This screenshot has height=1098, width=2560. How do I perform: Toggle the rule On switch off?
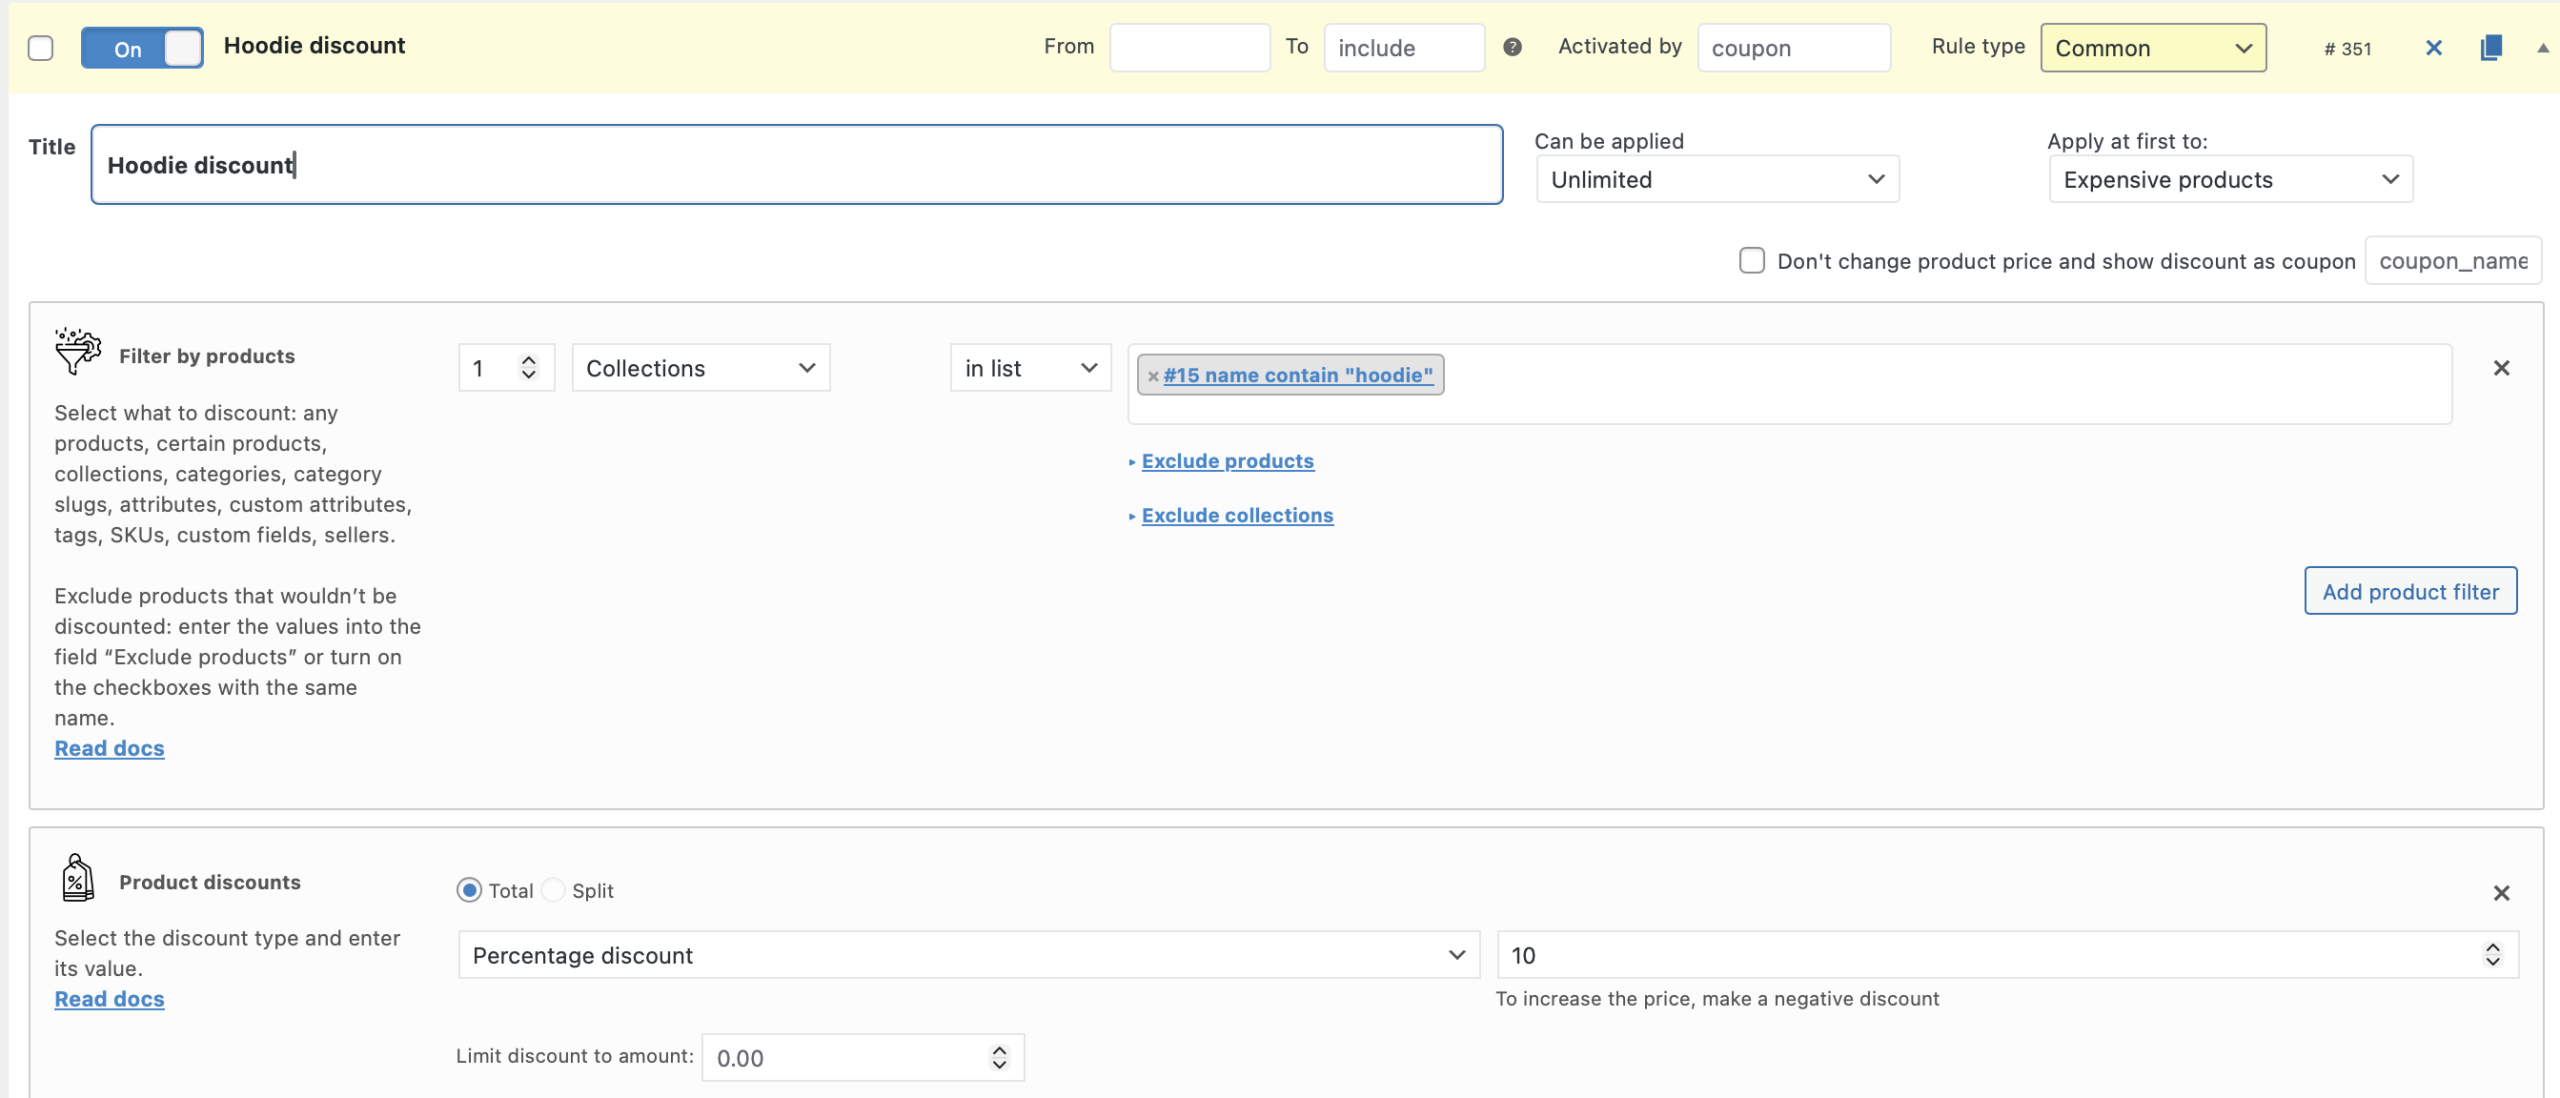(142, 48)
